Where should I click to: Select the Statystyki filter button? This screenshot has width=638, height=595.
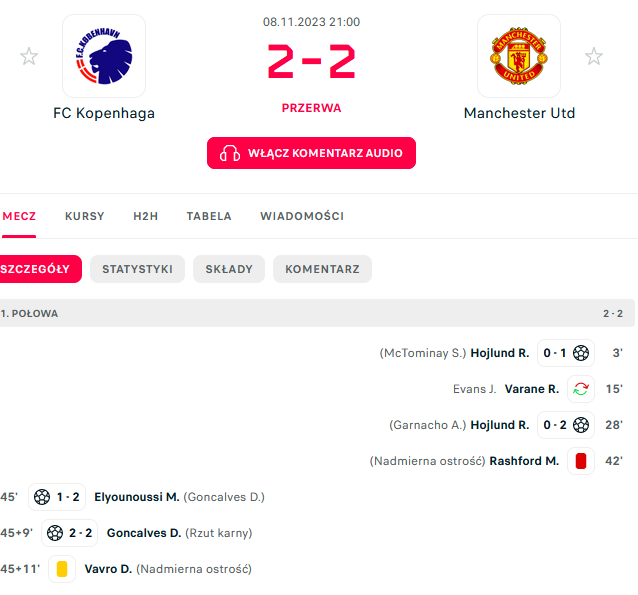pos(138,269)
